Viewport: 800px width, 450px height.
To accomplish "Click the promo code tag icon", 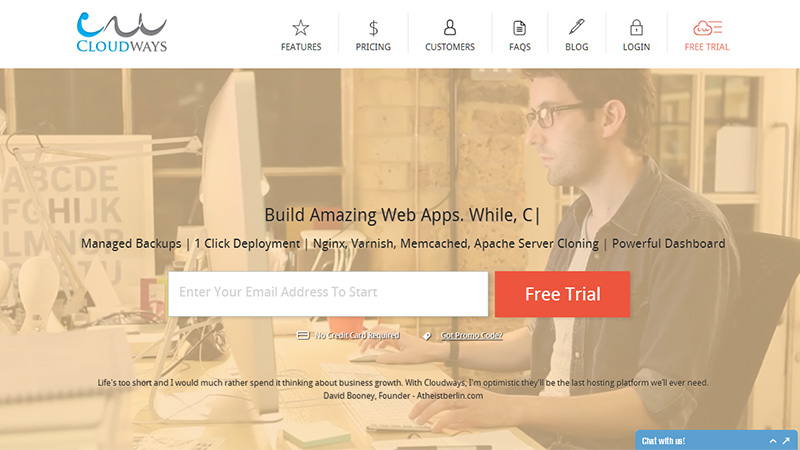I will [x=427, y=336].
